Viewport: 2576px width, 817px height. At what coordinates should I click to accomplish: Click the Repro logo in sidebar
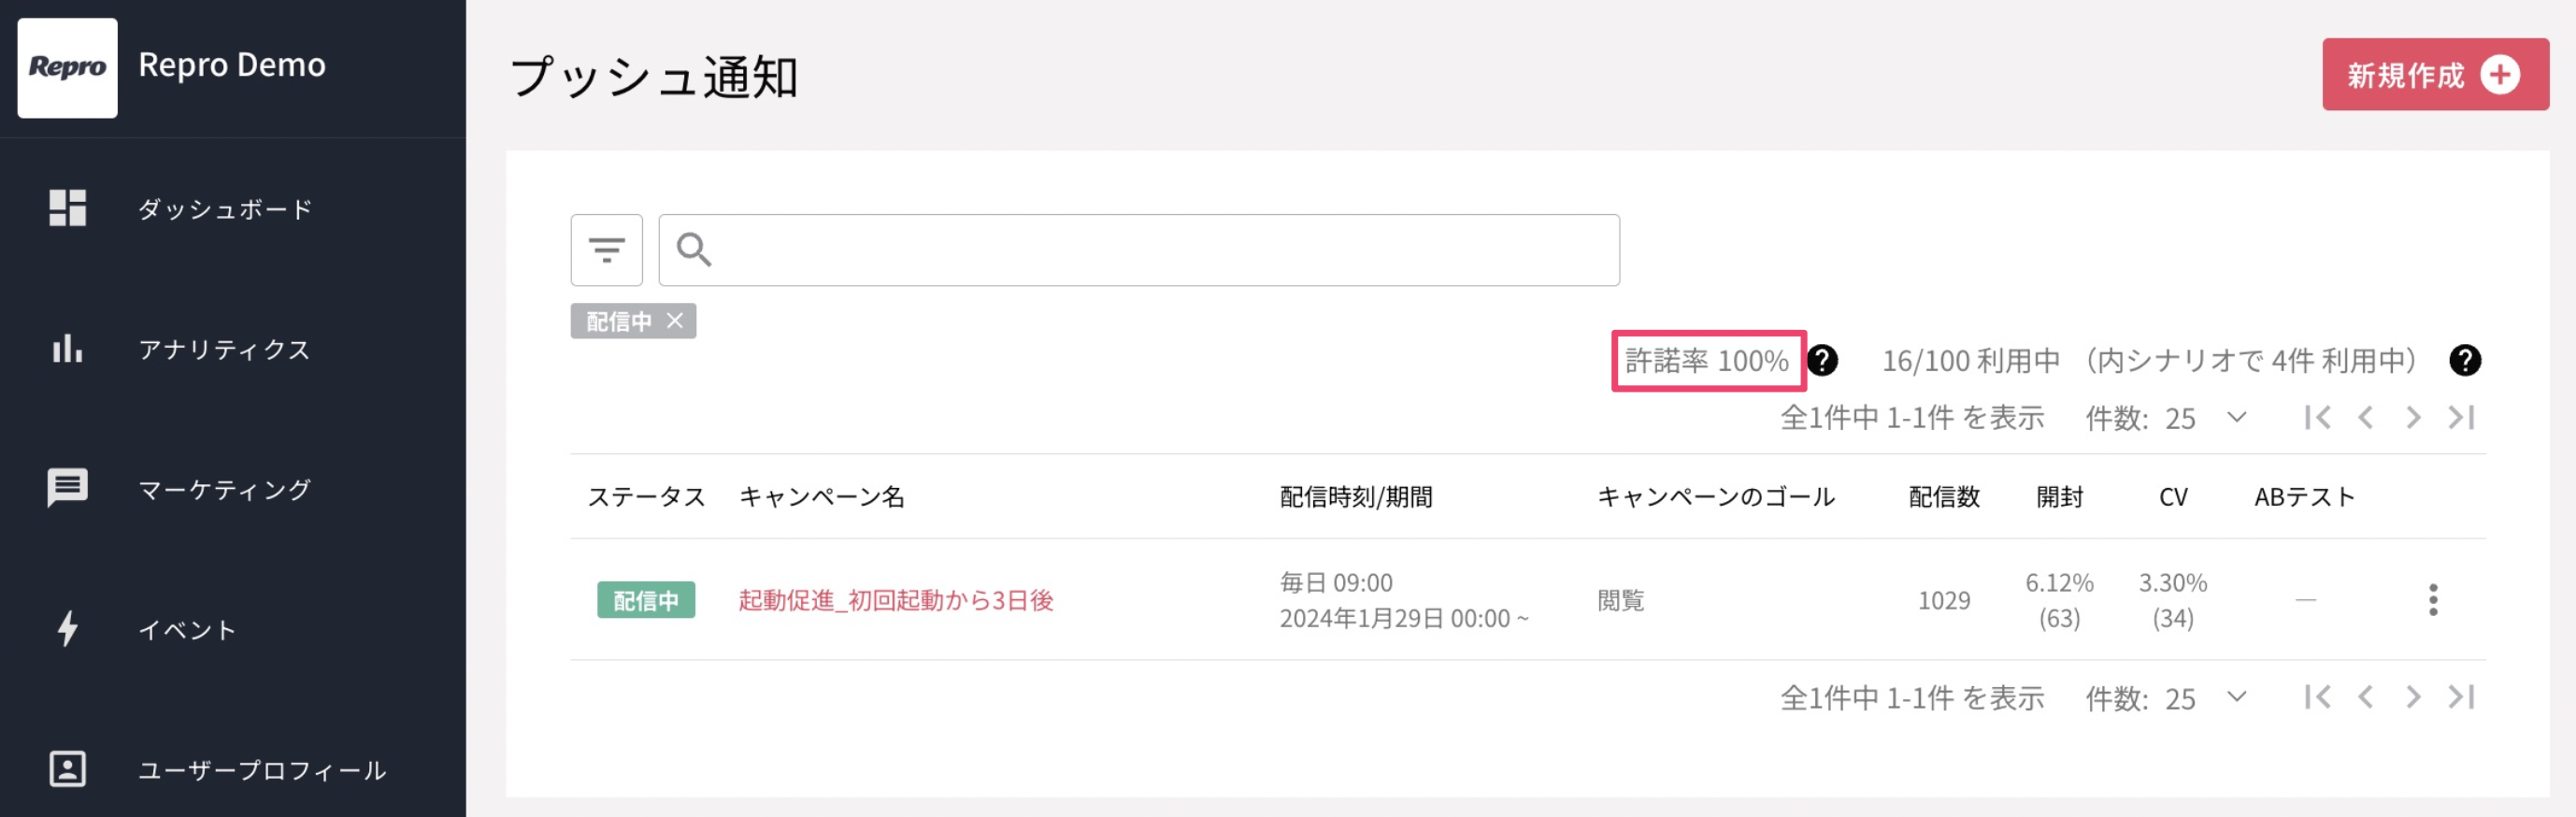pyautogui.click(x=67, y=68)
